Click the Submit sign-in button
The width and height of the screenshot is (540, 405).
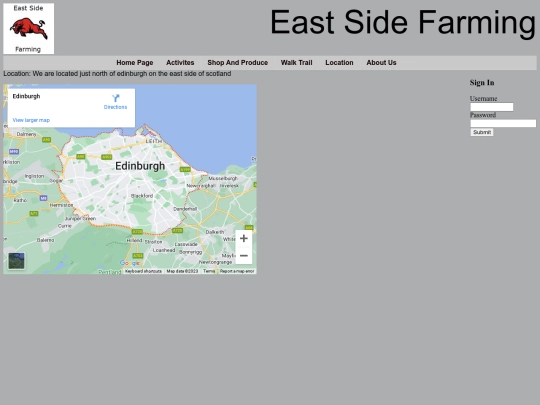point(482,132)
